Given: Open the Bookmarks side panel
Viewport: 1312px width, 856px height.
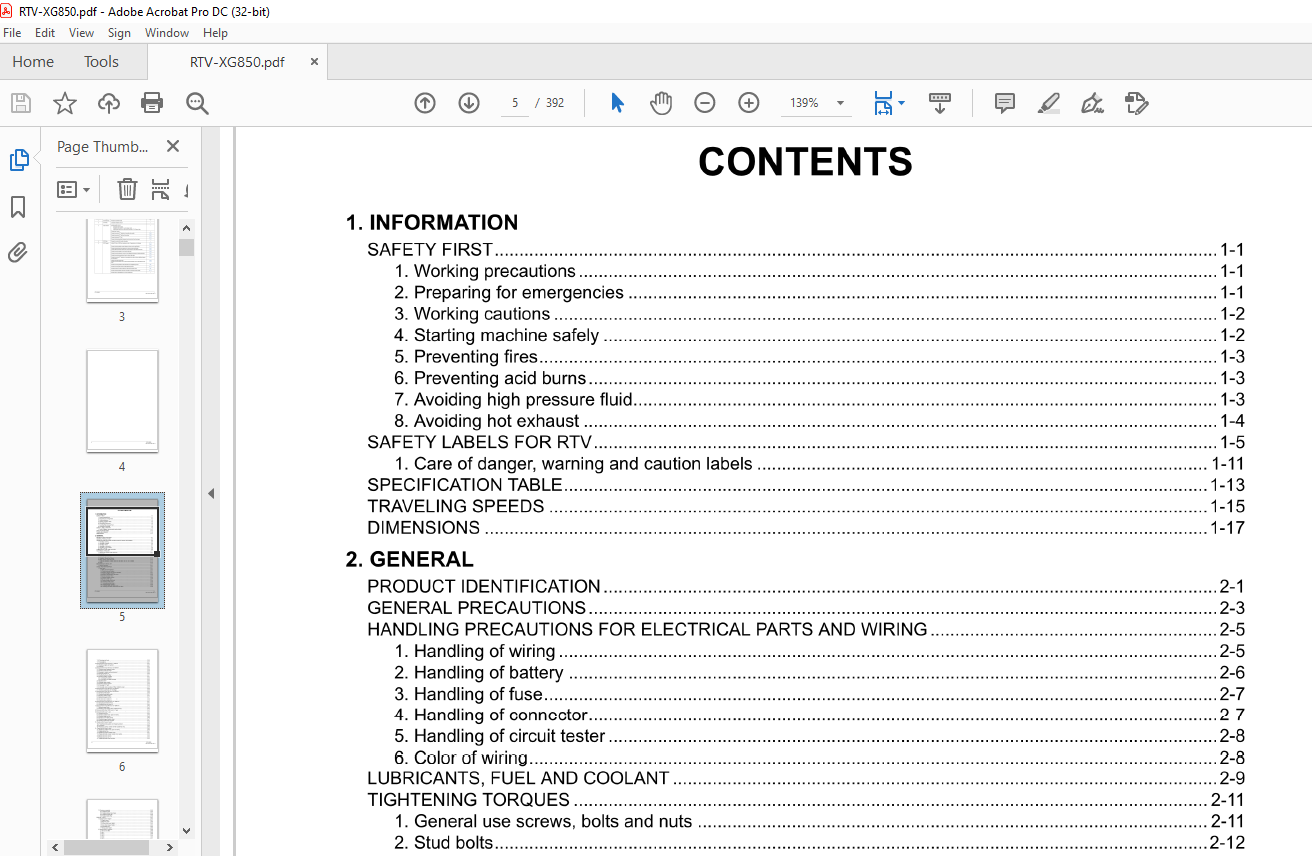Looking at the screenshot, I should [x=18, y=207].
